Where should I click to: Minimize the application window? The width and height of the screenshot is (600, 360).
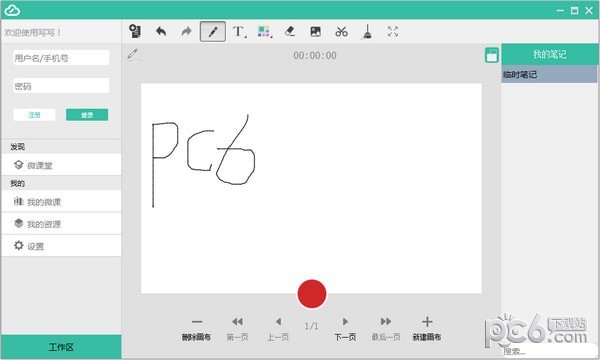pos(560,11)
